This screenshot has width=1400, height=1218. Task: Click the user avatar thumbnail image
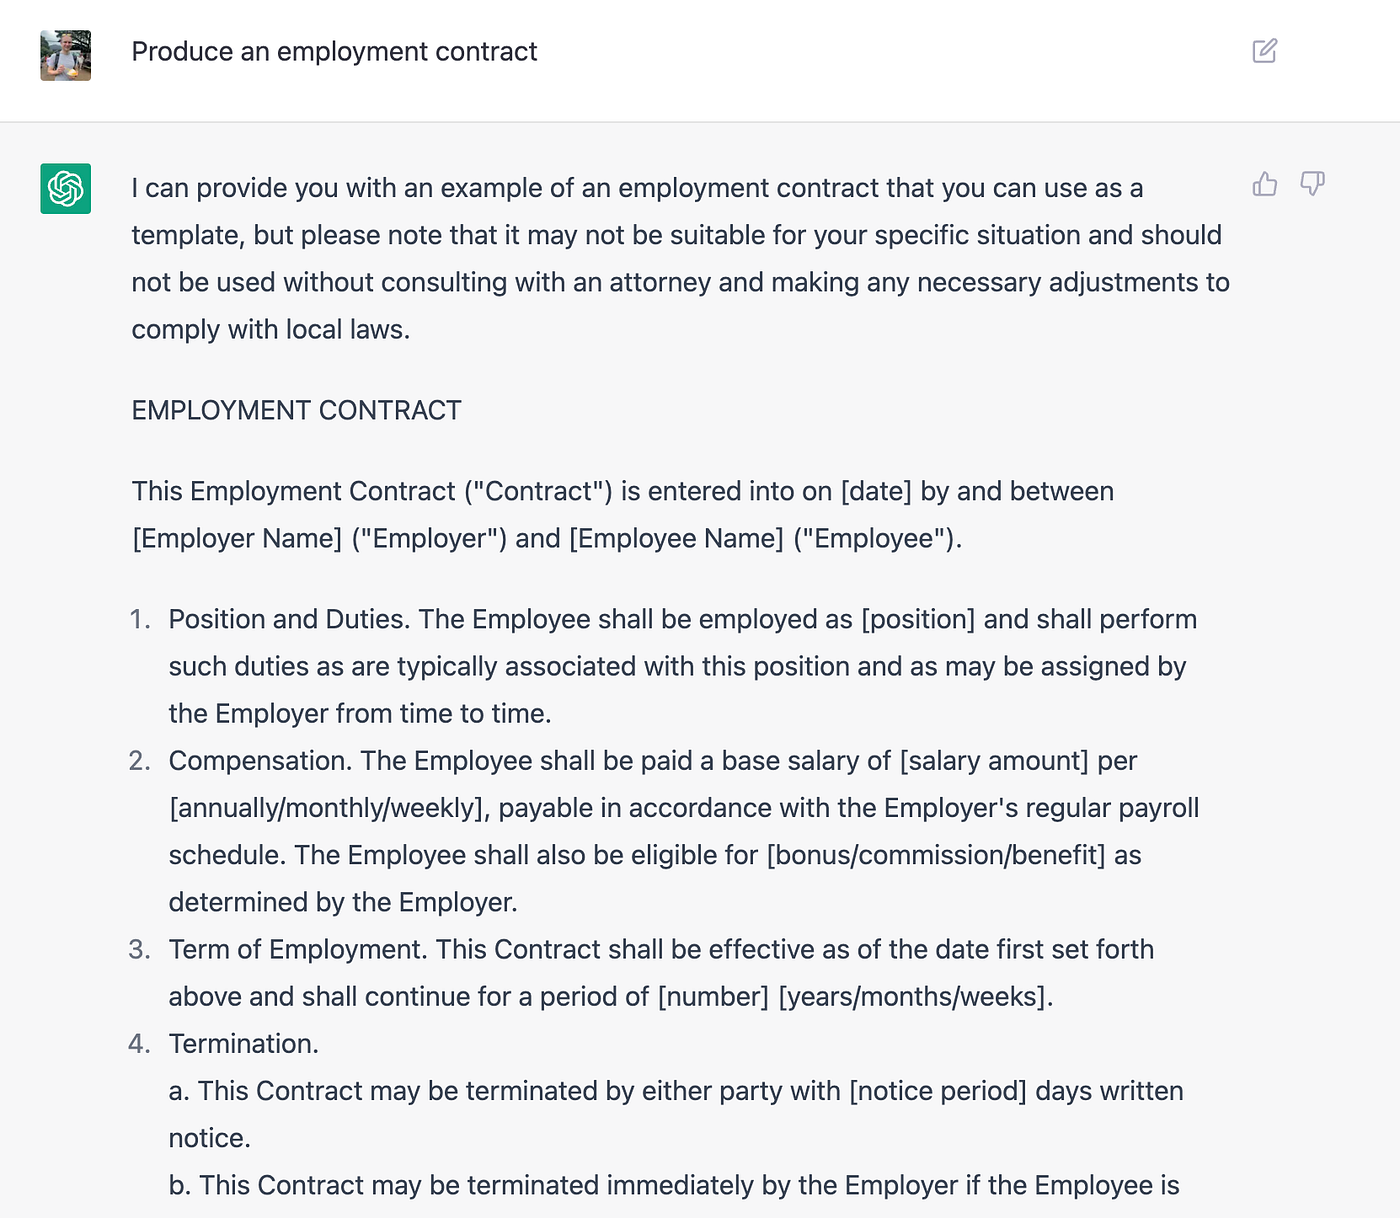point(64,55)
